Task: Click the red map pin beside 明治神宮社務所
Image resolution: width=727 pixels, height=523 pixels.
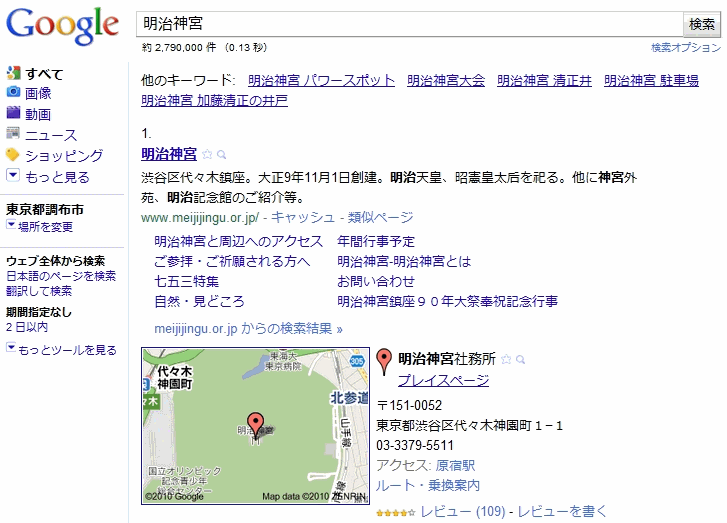Action: 383,361
